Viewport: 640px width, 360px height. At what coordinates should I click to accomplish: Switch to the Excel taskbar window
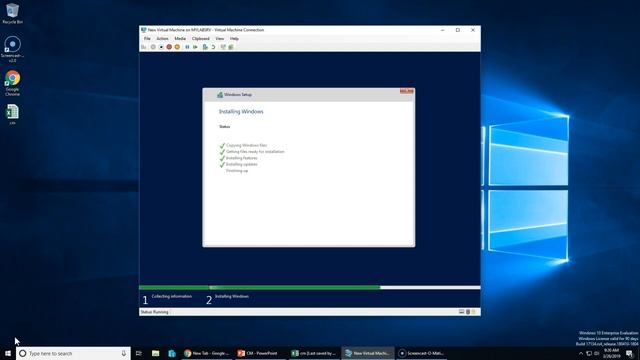(x=314, y=353)
